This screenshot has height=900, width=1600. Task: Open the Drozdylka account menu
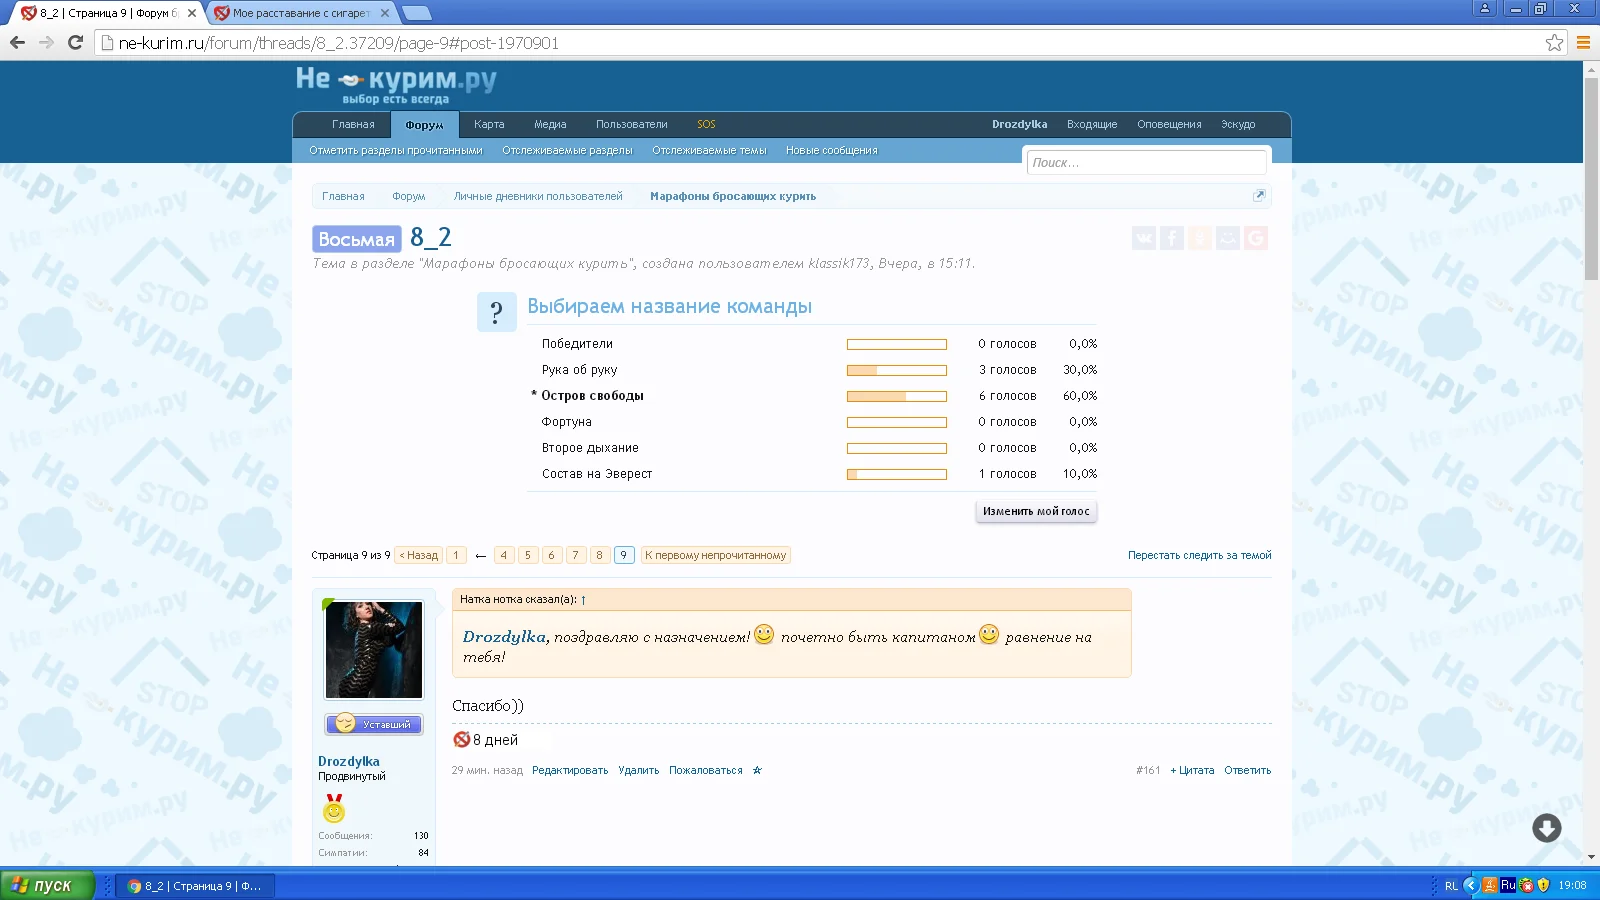click(1019, 125)
